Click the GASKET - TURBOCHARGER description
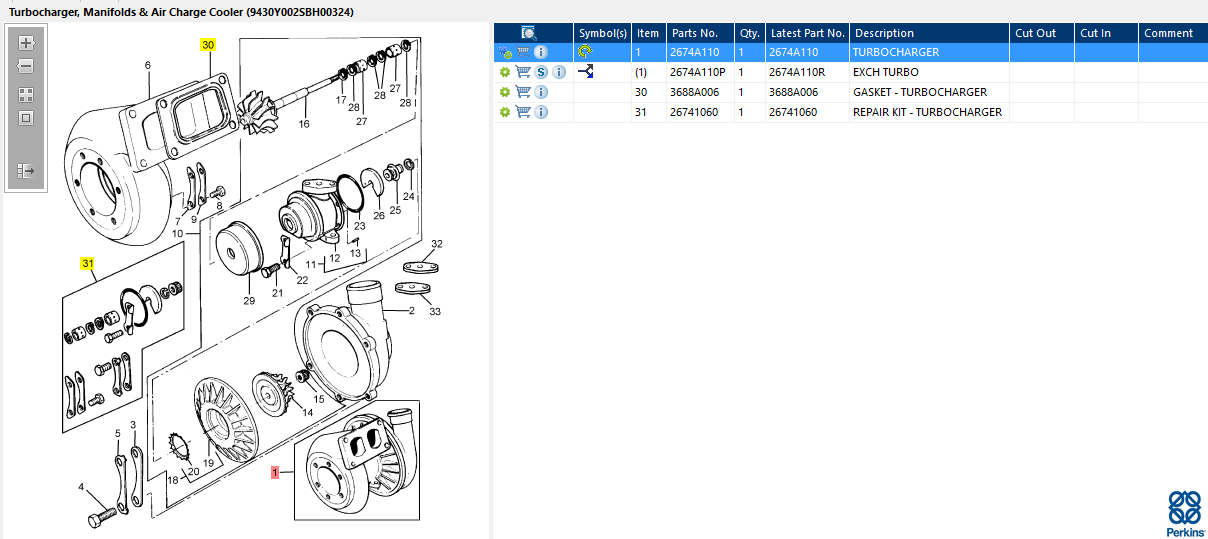1208x539 pixels. click(920, 92)
